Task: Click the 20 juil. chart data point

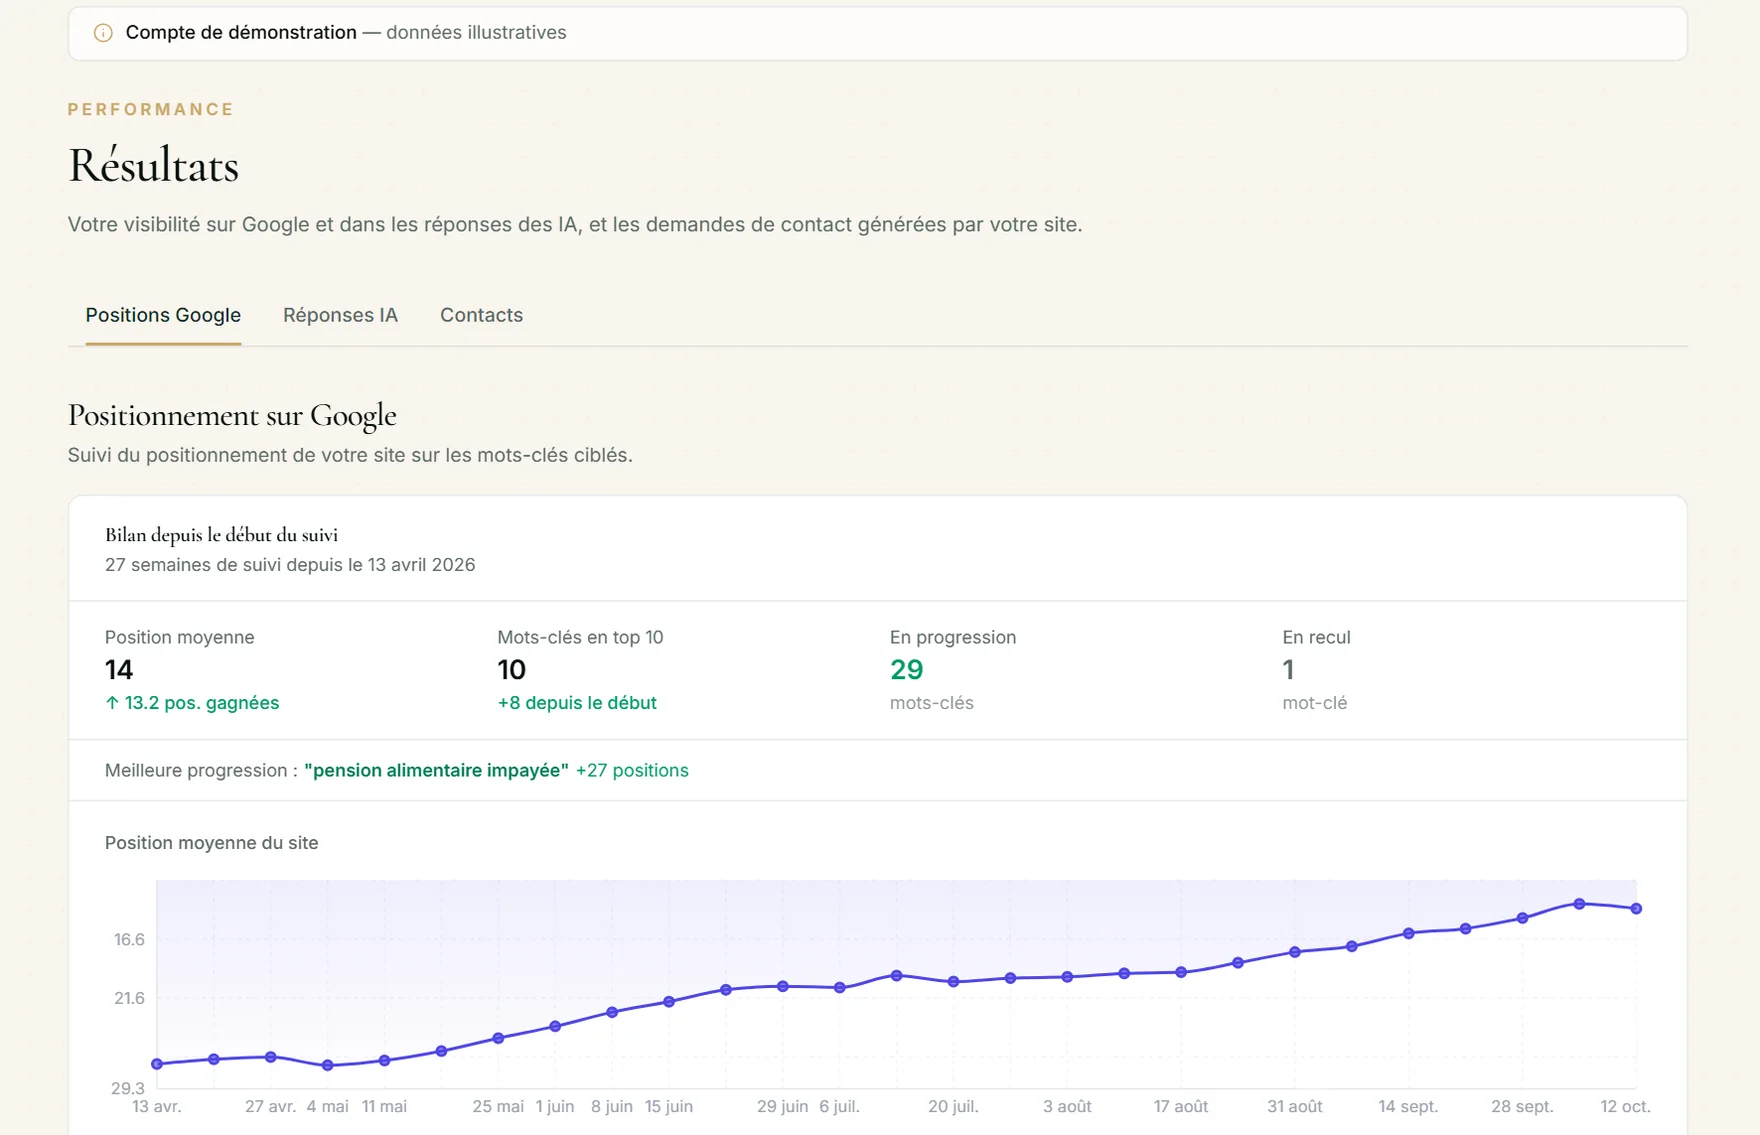Action: point(953,982)
